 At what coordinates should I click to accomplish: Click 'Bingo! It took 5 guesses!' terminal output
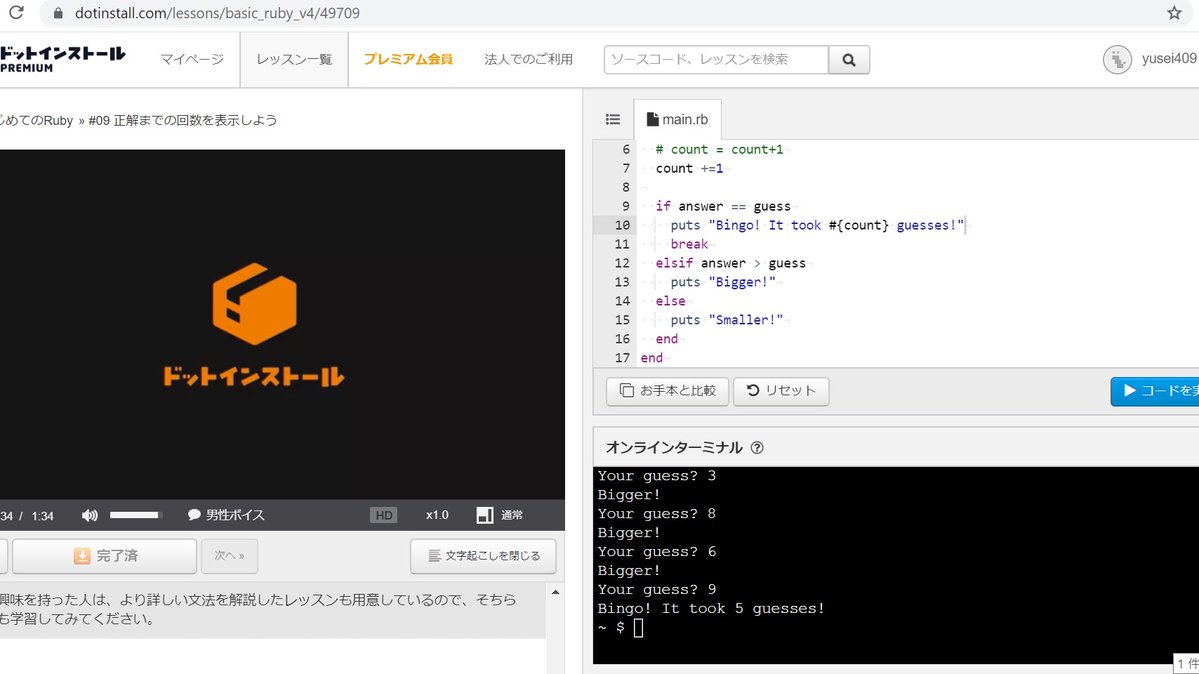[711, 609]
